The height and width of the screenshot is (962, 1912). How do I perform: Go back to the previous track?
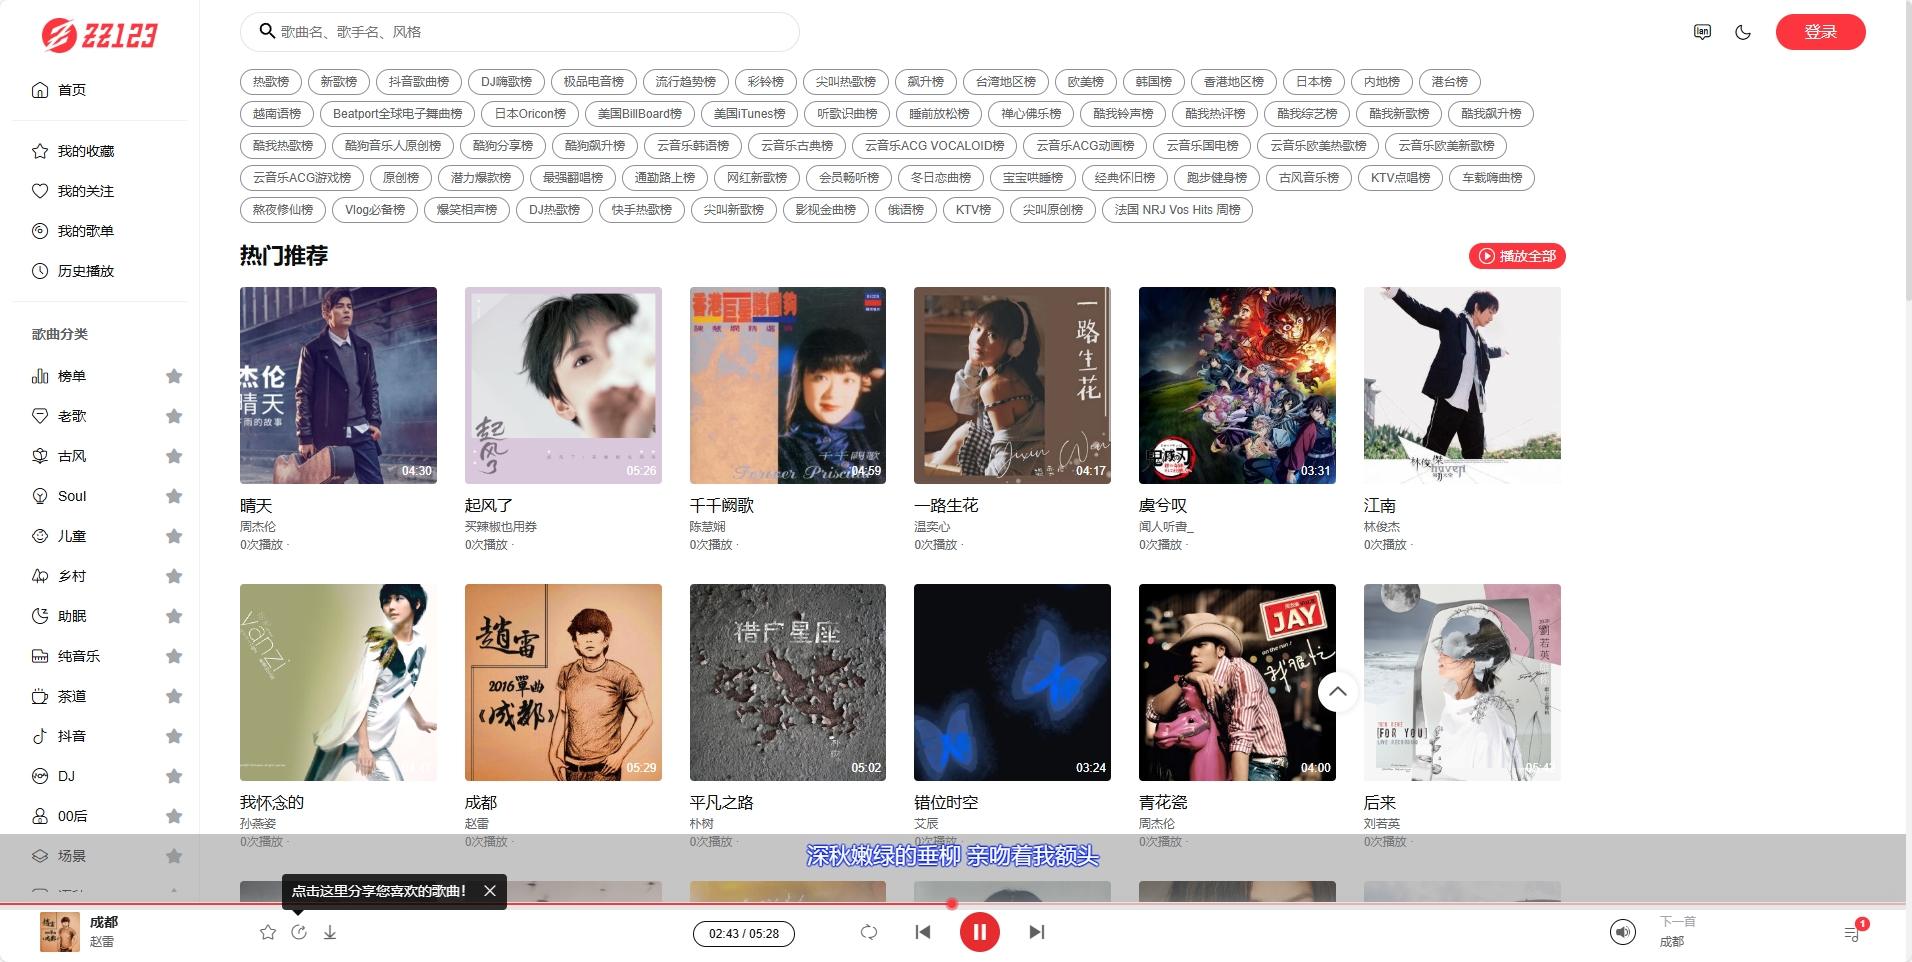pos(922,932)
